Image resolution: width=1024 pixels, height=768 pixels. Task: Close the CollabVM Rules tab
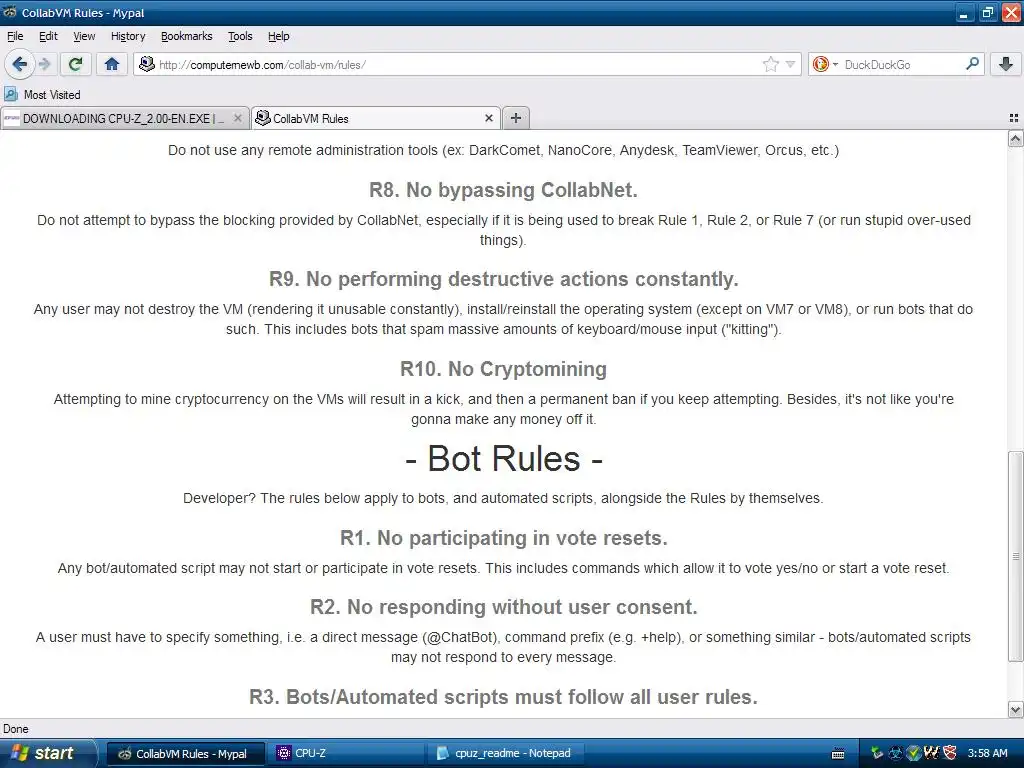pyautogui.click(x=488, y=118)
